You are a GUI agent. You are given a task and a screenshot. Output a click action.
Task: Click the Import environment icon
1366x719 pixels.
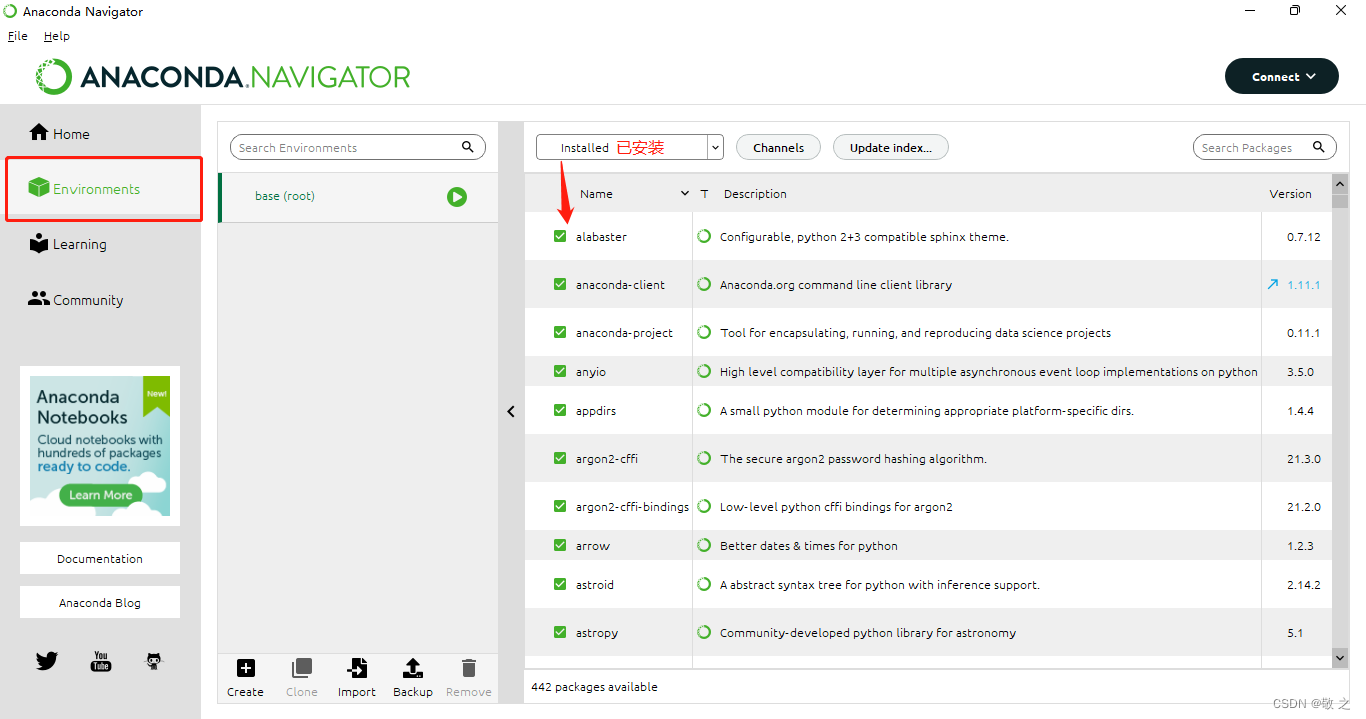(x=356, y=668)
